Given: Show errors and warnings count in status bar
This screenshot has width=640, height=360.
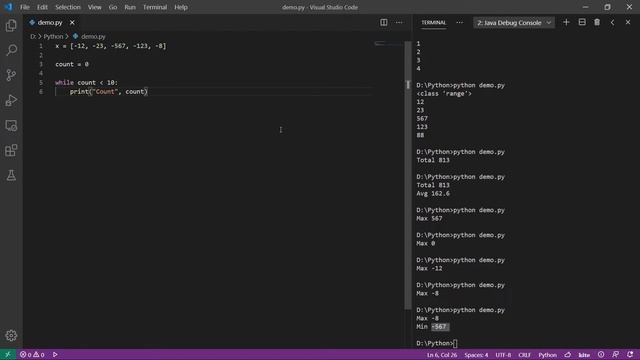Looking at the screenshot, I should (x=32, y=355).
